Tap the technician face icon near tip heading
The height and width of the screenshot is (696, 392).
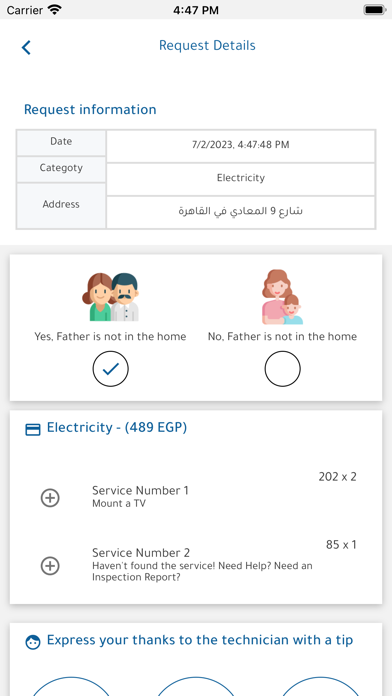tap(33, 642)
